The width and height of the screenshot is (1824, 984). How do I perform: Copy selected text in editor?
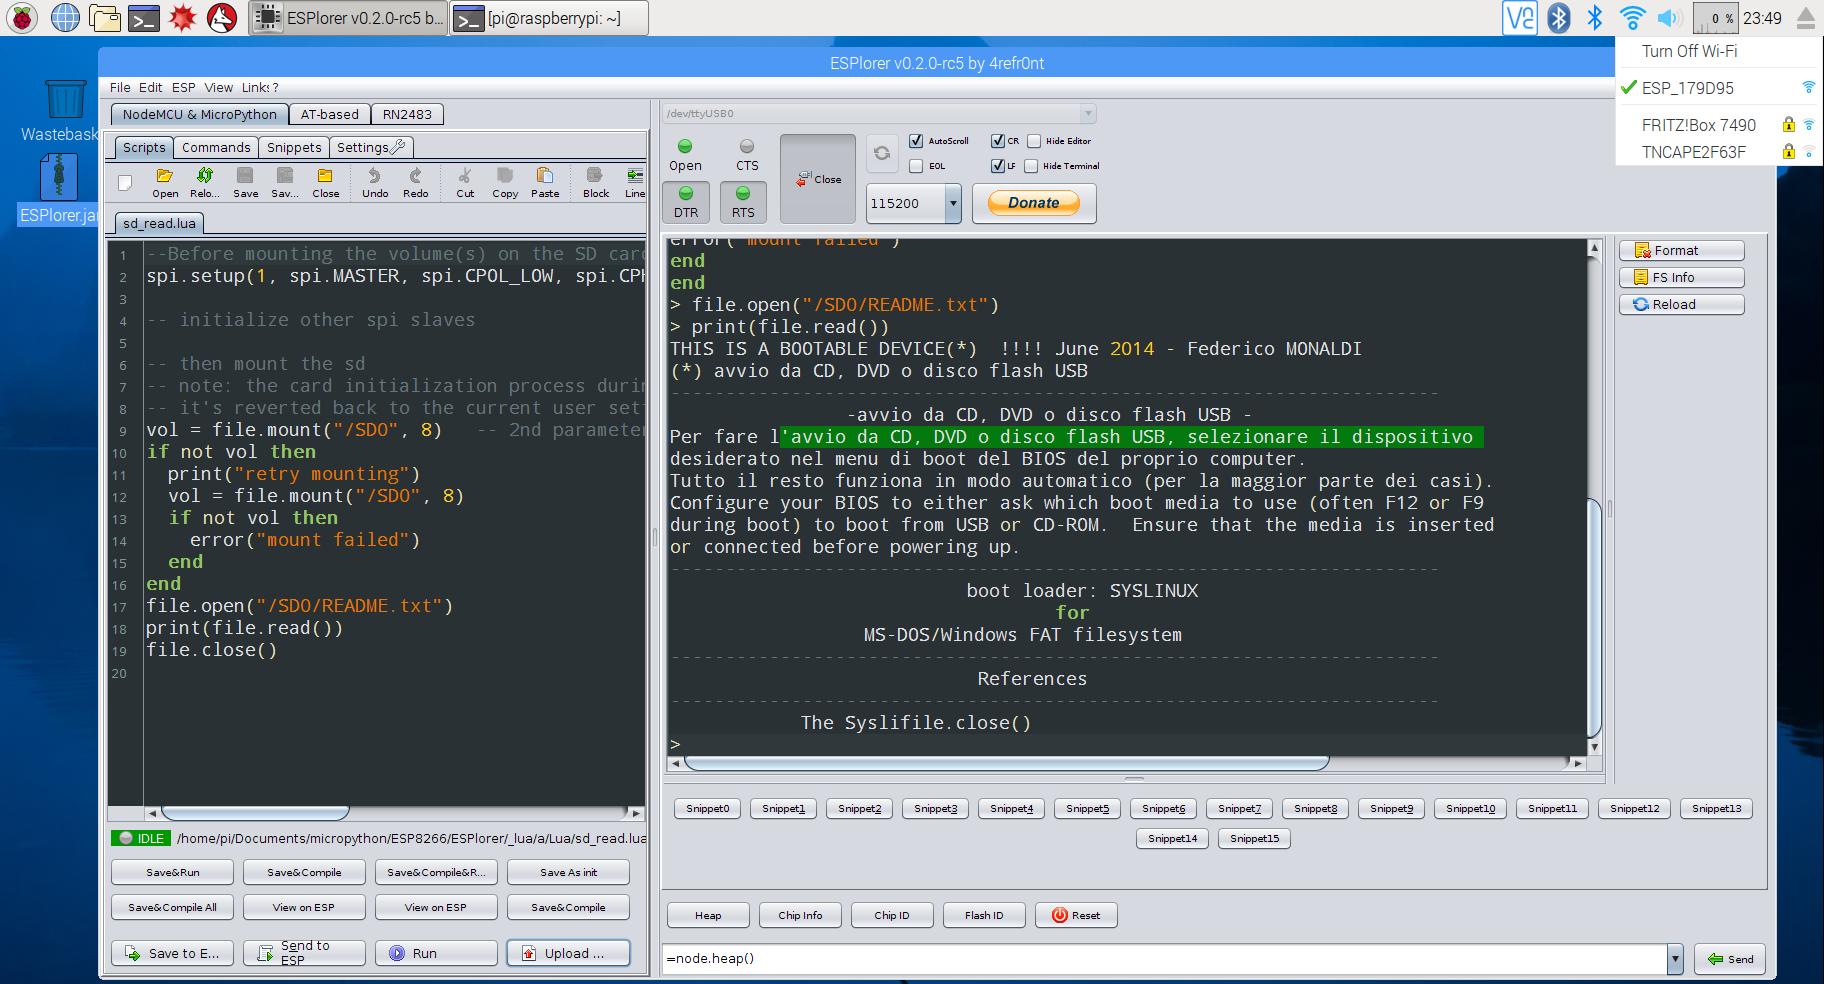(x=505, y=182)
